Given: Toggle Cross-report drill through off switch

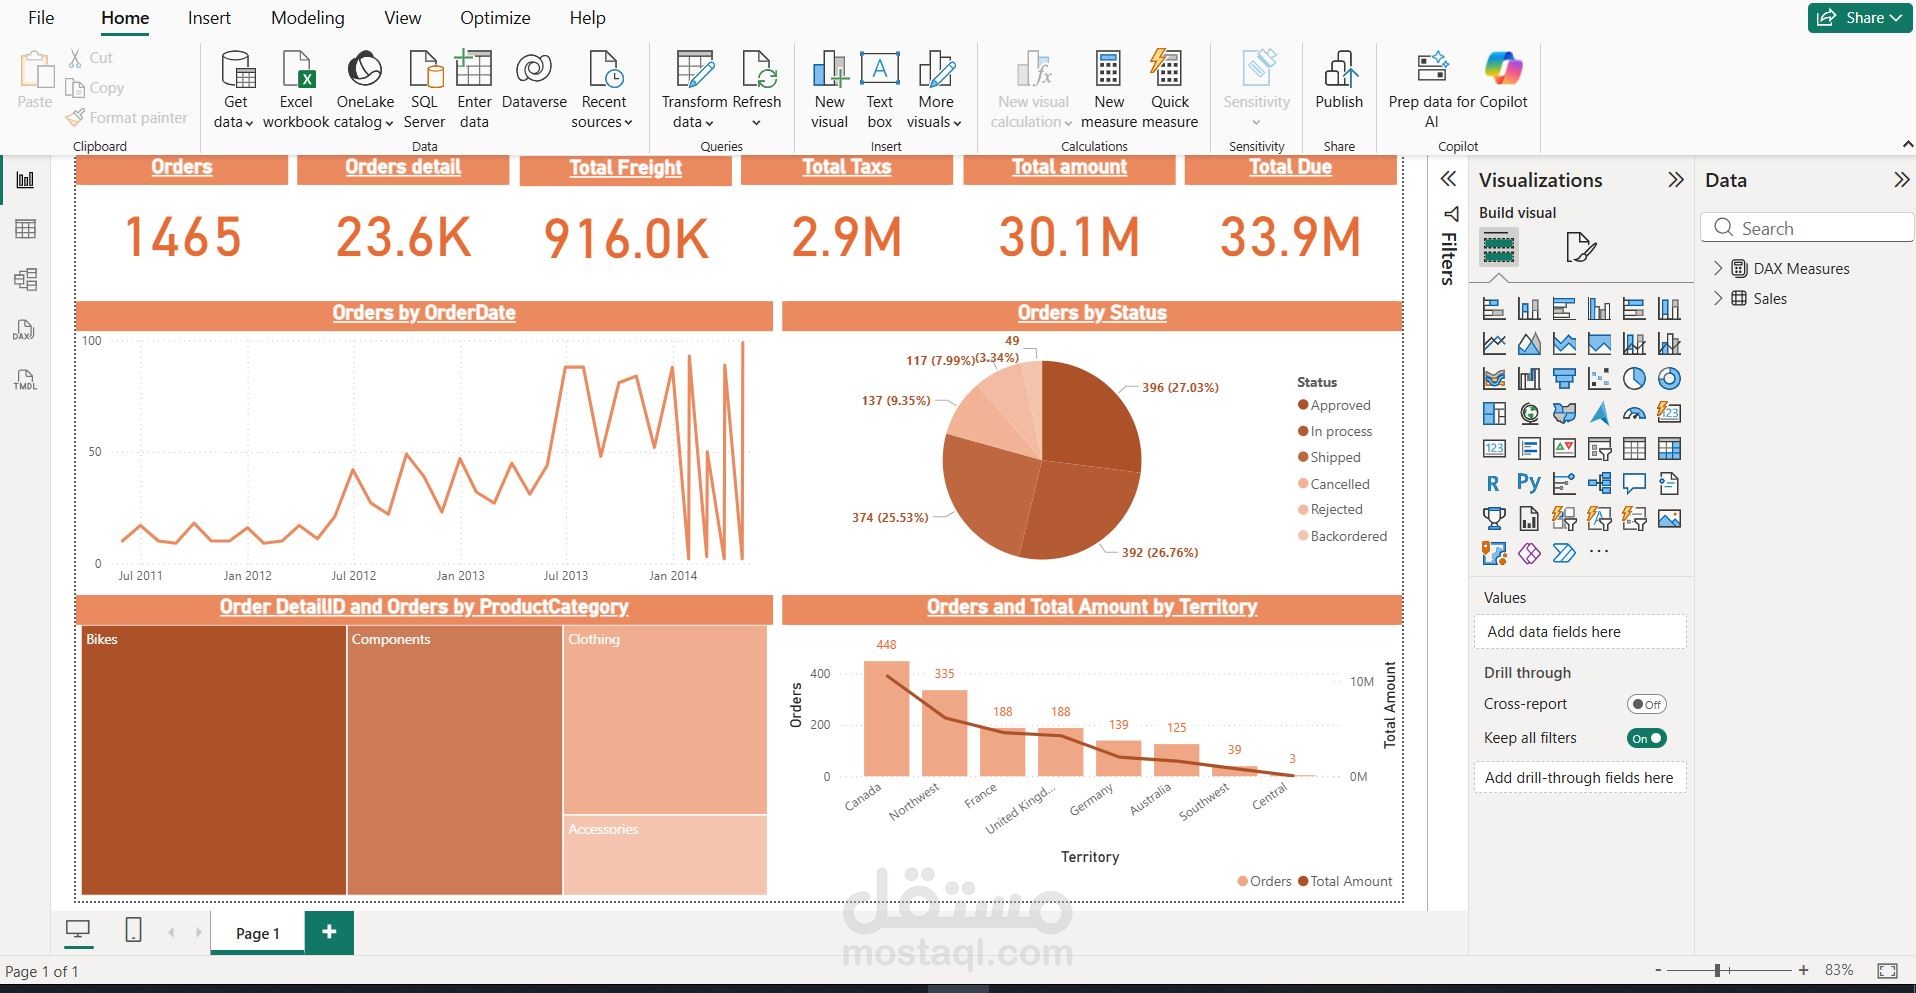Looking at the screenshot, I should click(x=1646, y=703).
